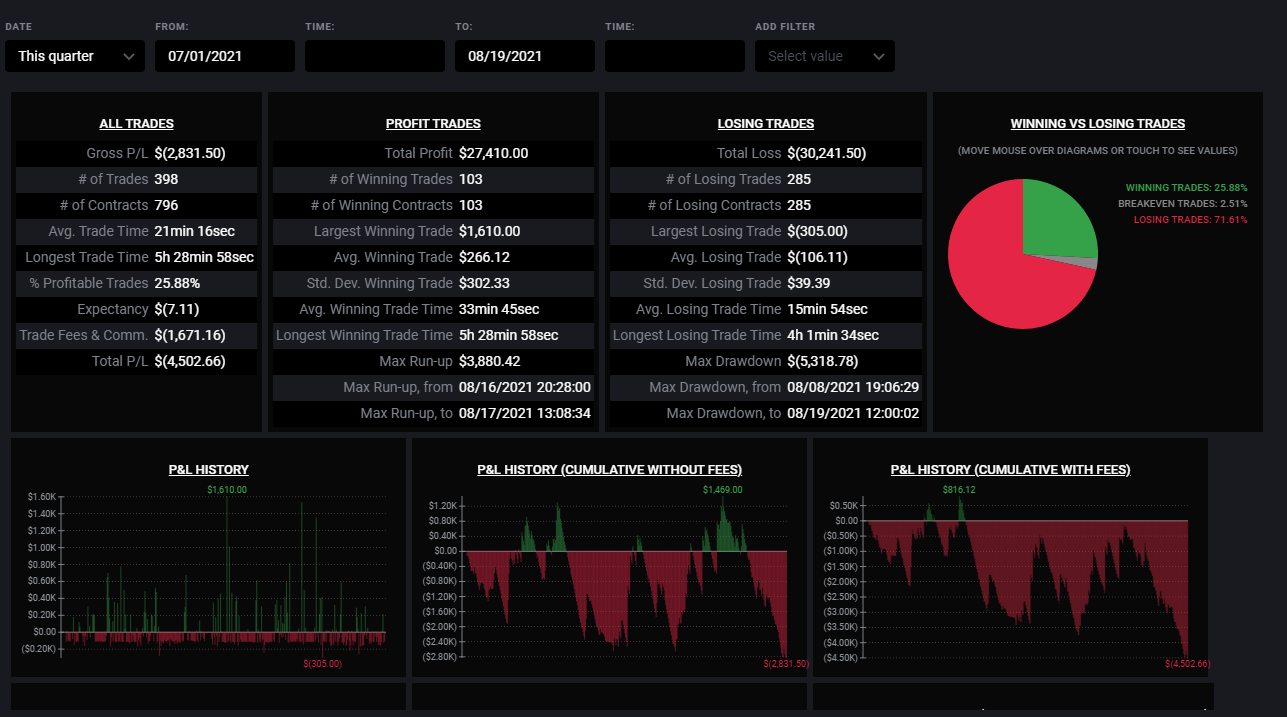The image size is (1287, 717).
Task: Click Max Run-up to date 08/17/2021 13:08:34
Action: (x=525, y=413)
